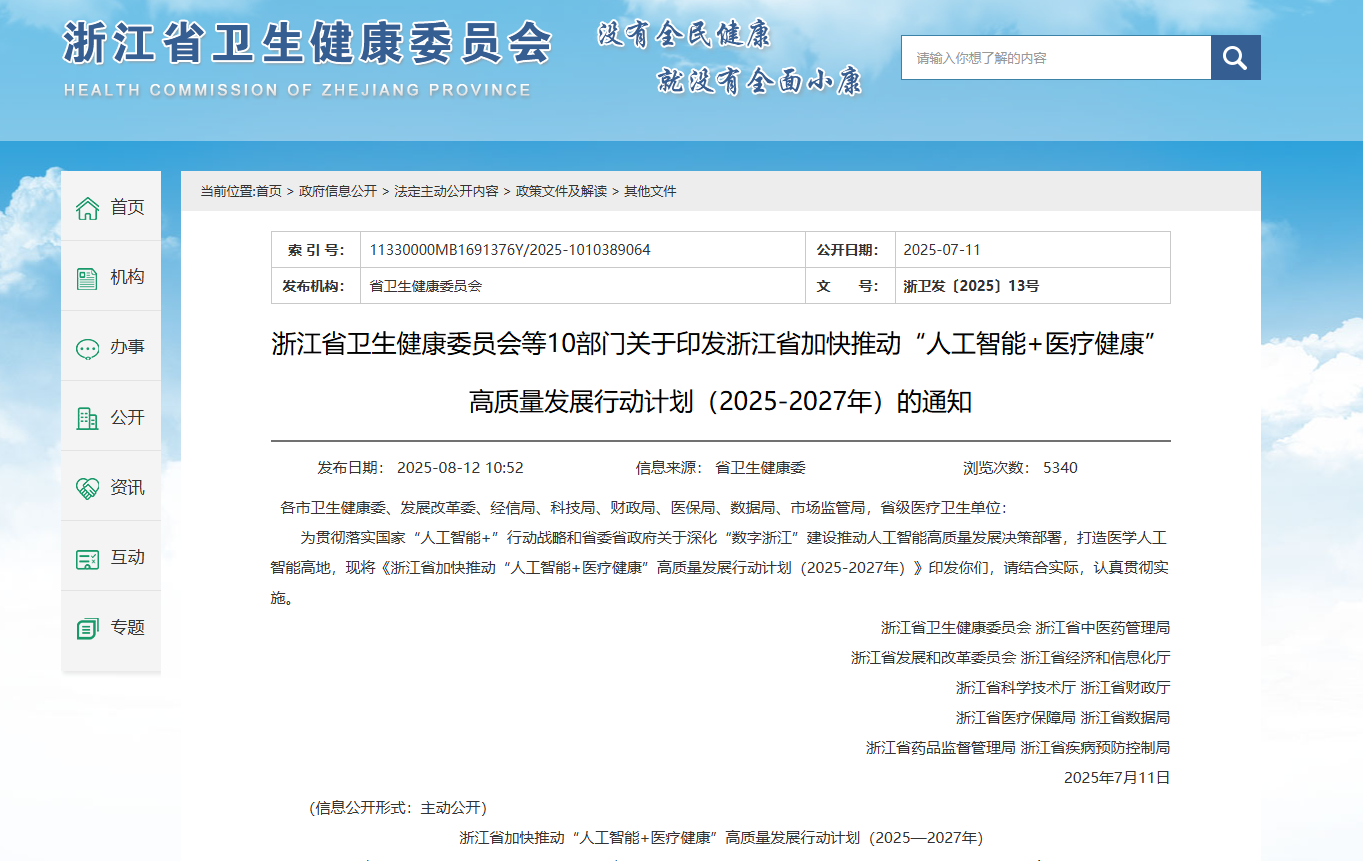The width and height of the screenshot is (1363, 861).
Task: Click the 首页 breadcrumb link
Action: pos(271,191)
